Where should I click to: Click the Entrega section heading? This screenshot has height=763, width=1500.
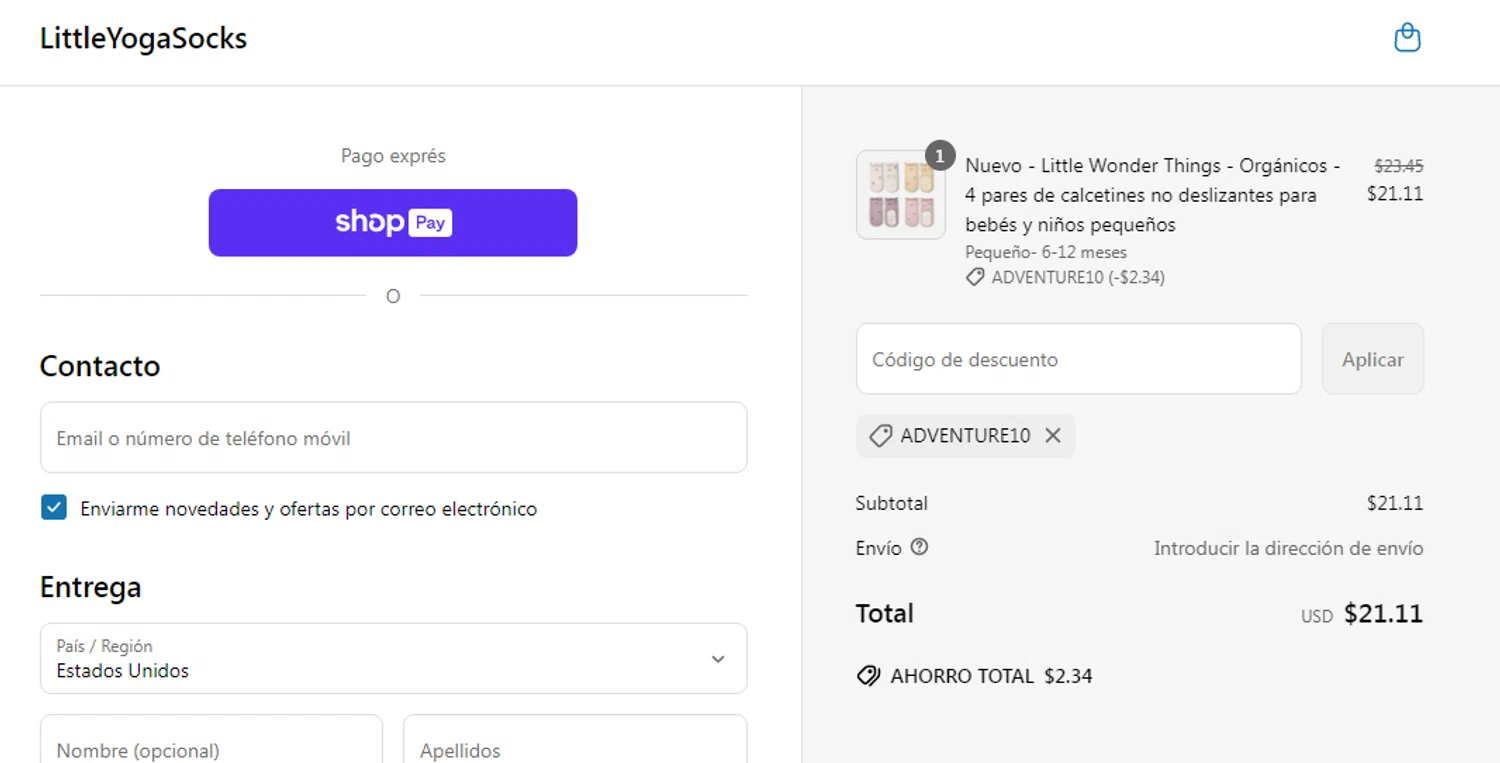(90, 587)
